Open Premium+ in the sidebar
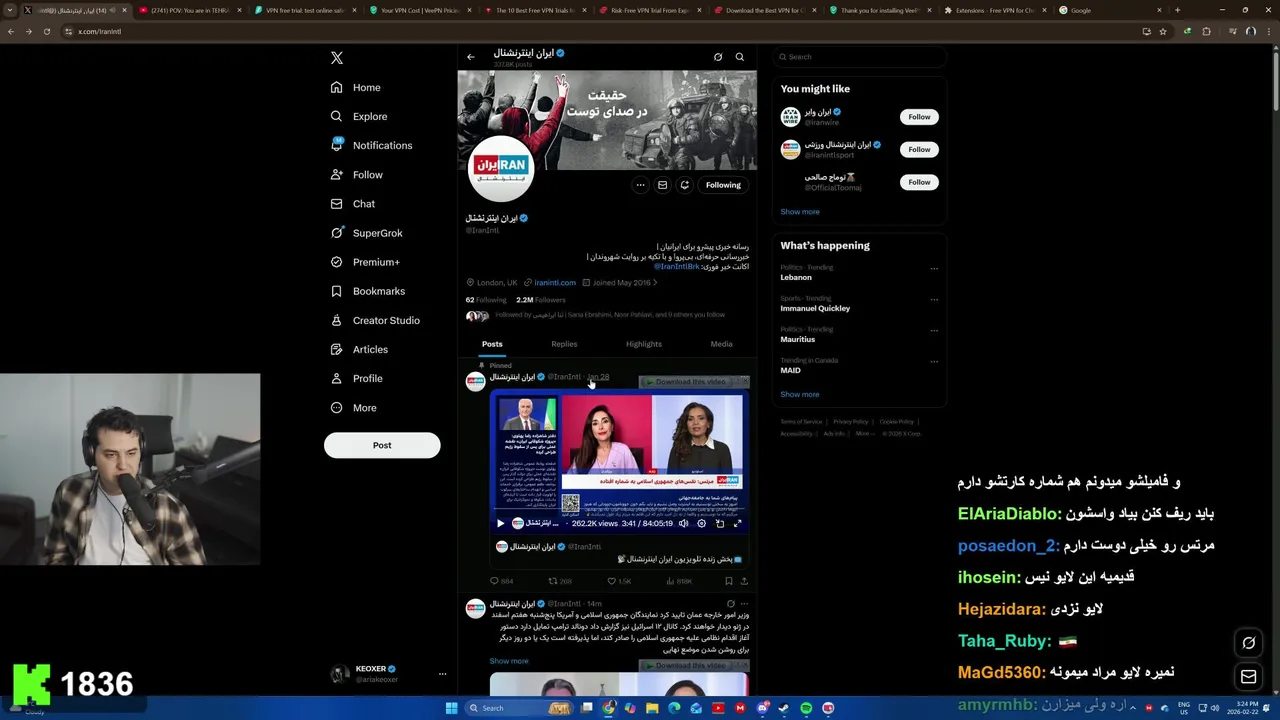 [x=365, y=262]
